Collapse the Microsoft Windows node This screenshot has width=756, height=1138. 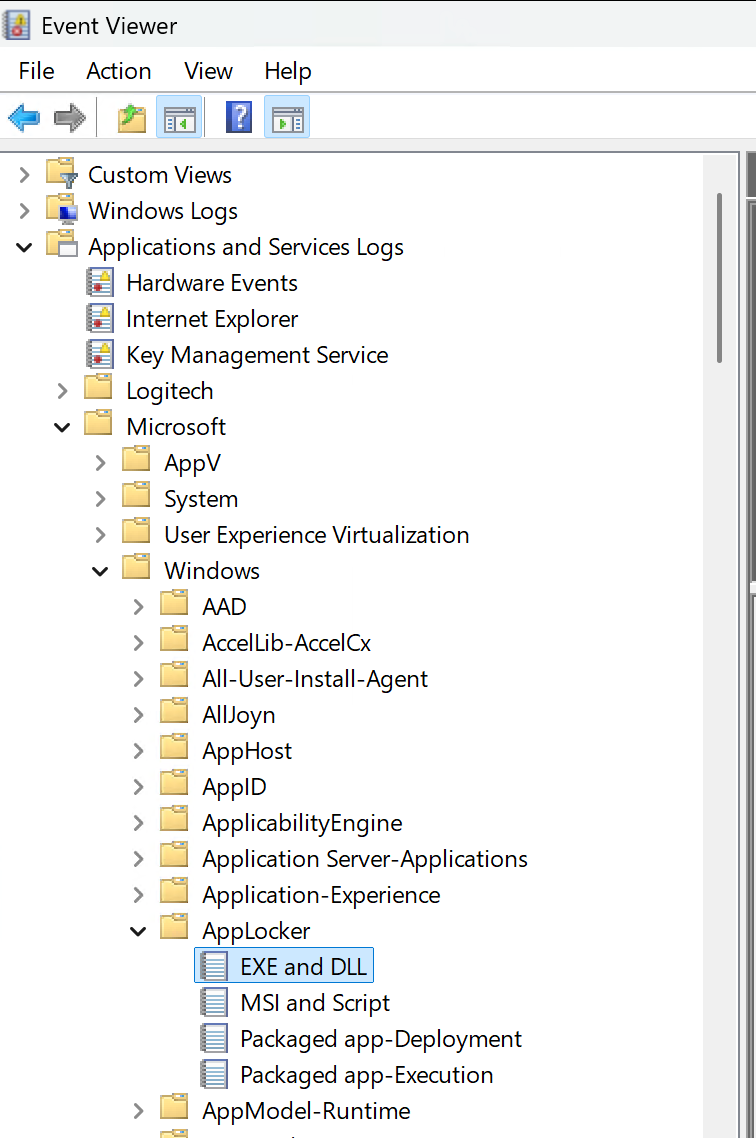(100, 570)
